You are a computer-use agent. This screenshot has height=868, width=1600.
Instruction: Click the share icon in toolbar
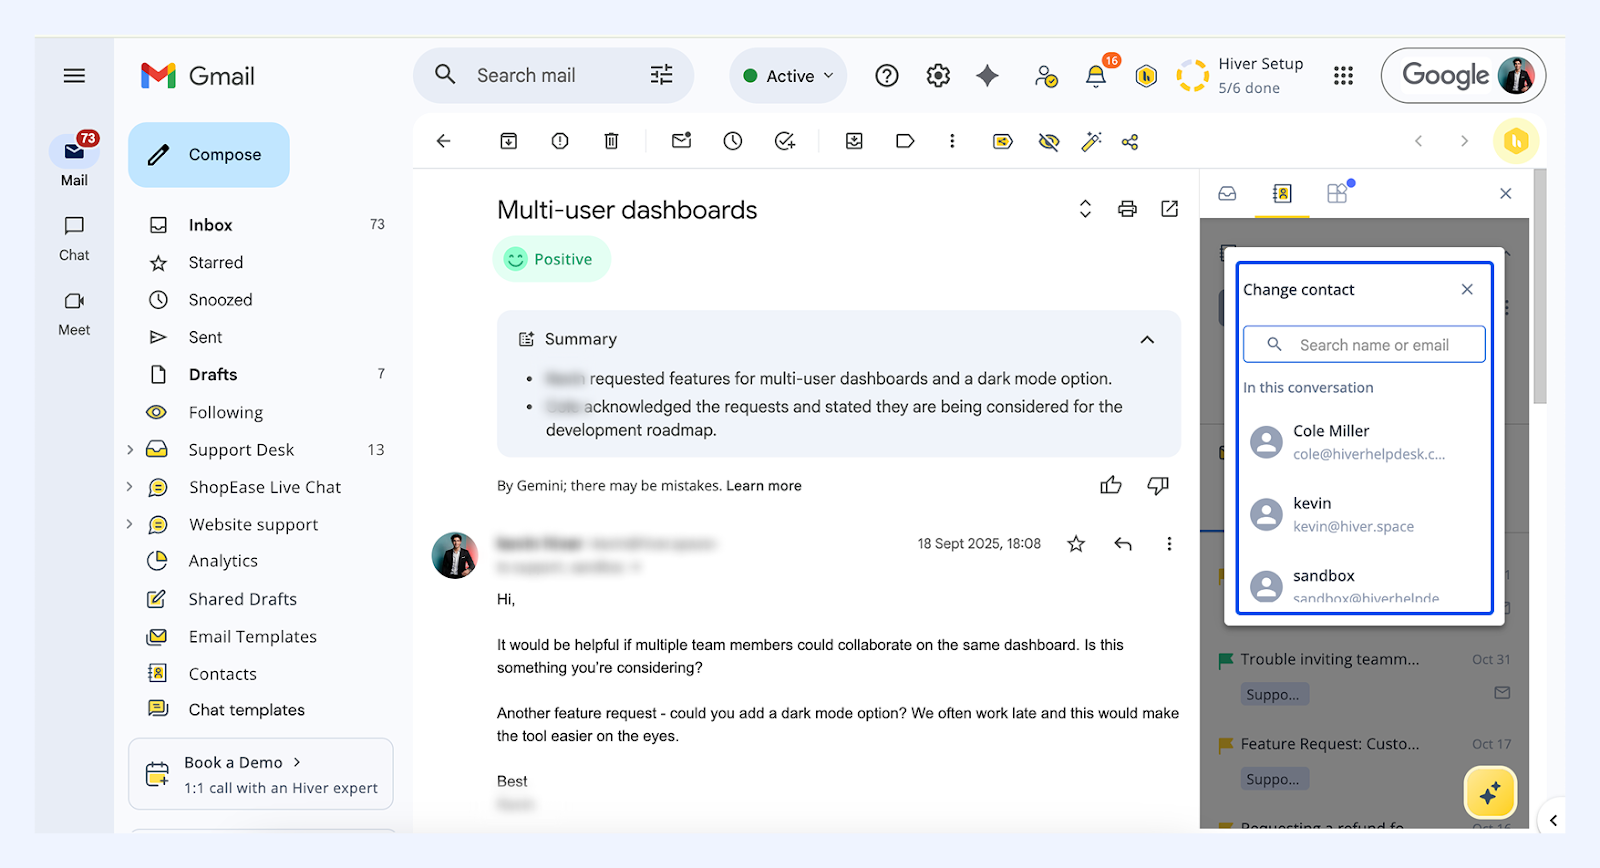point(1130,142)
